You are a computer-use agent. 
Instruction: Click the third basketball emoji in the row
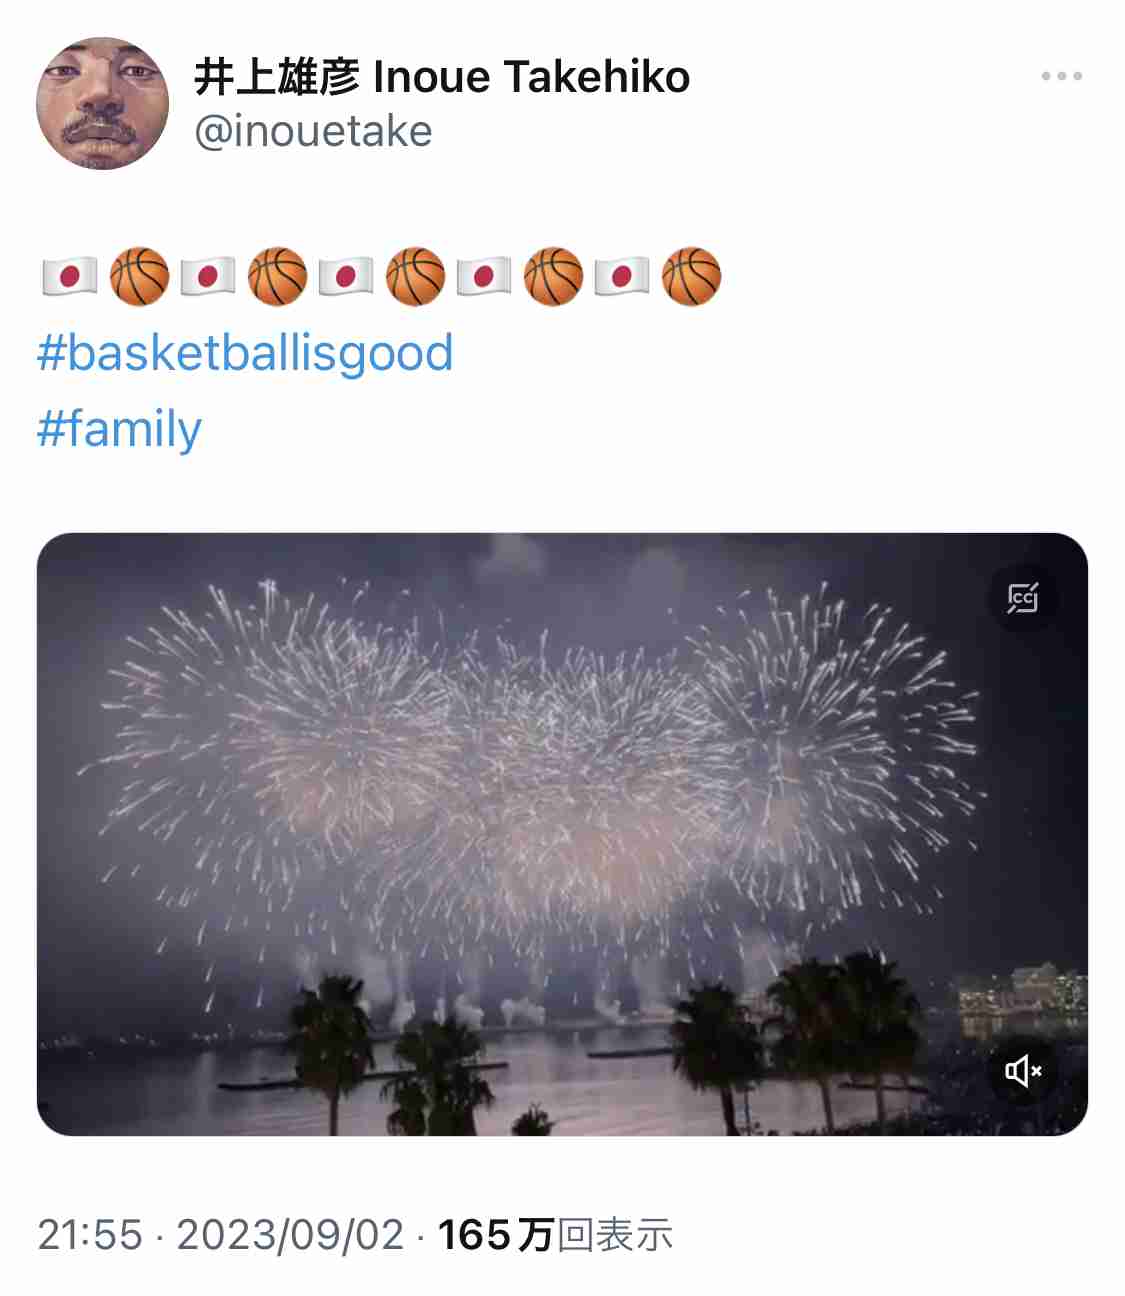[x=415, y=276]
